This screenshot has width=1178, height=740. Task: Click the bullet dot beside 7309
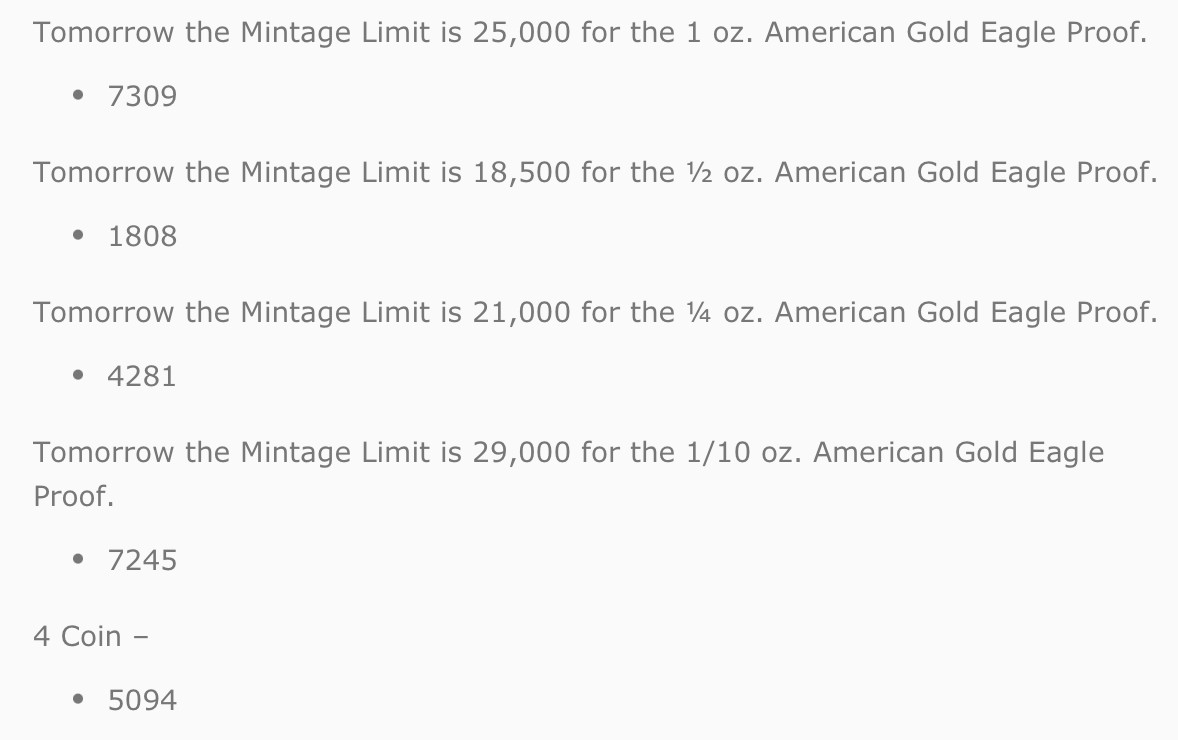(78, 96)
